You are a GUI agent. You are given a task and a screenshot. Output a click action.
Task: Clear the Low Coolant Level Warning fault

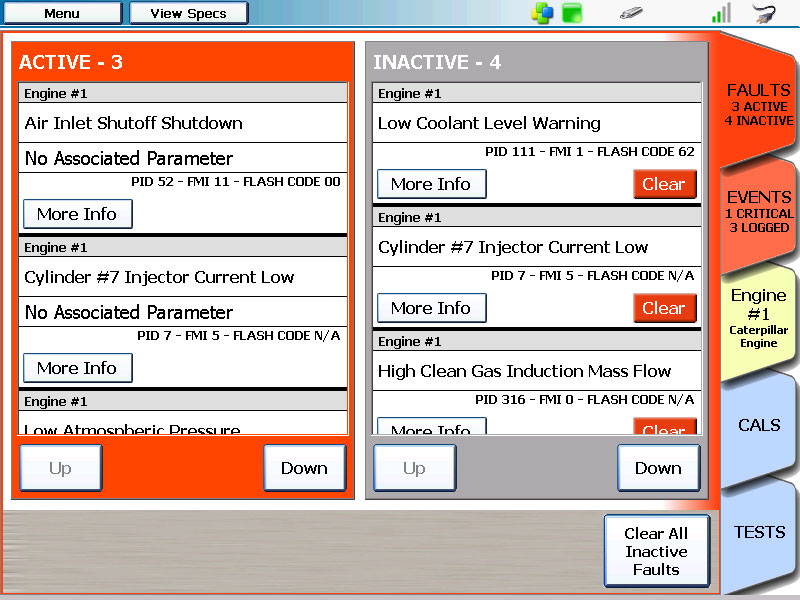(664, 184)
